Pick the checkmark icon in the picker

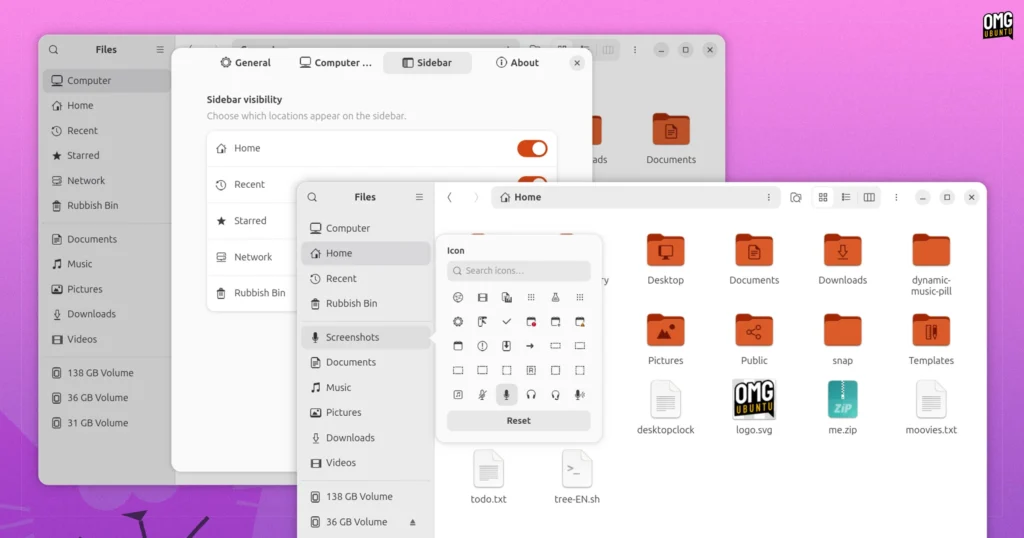click(507, 322)
